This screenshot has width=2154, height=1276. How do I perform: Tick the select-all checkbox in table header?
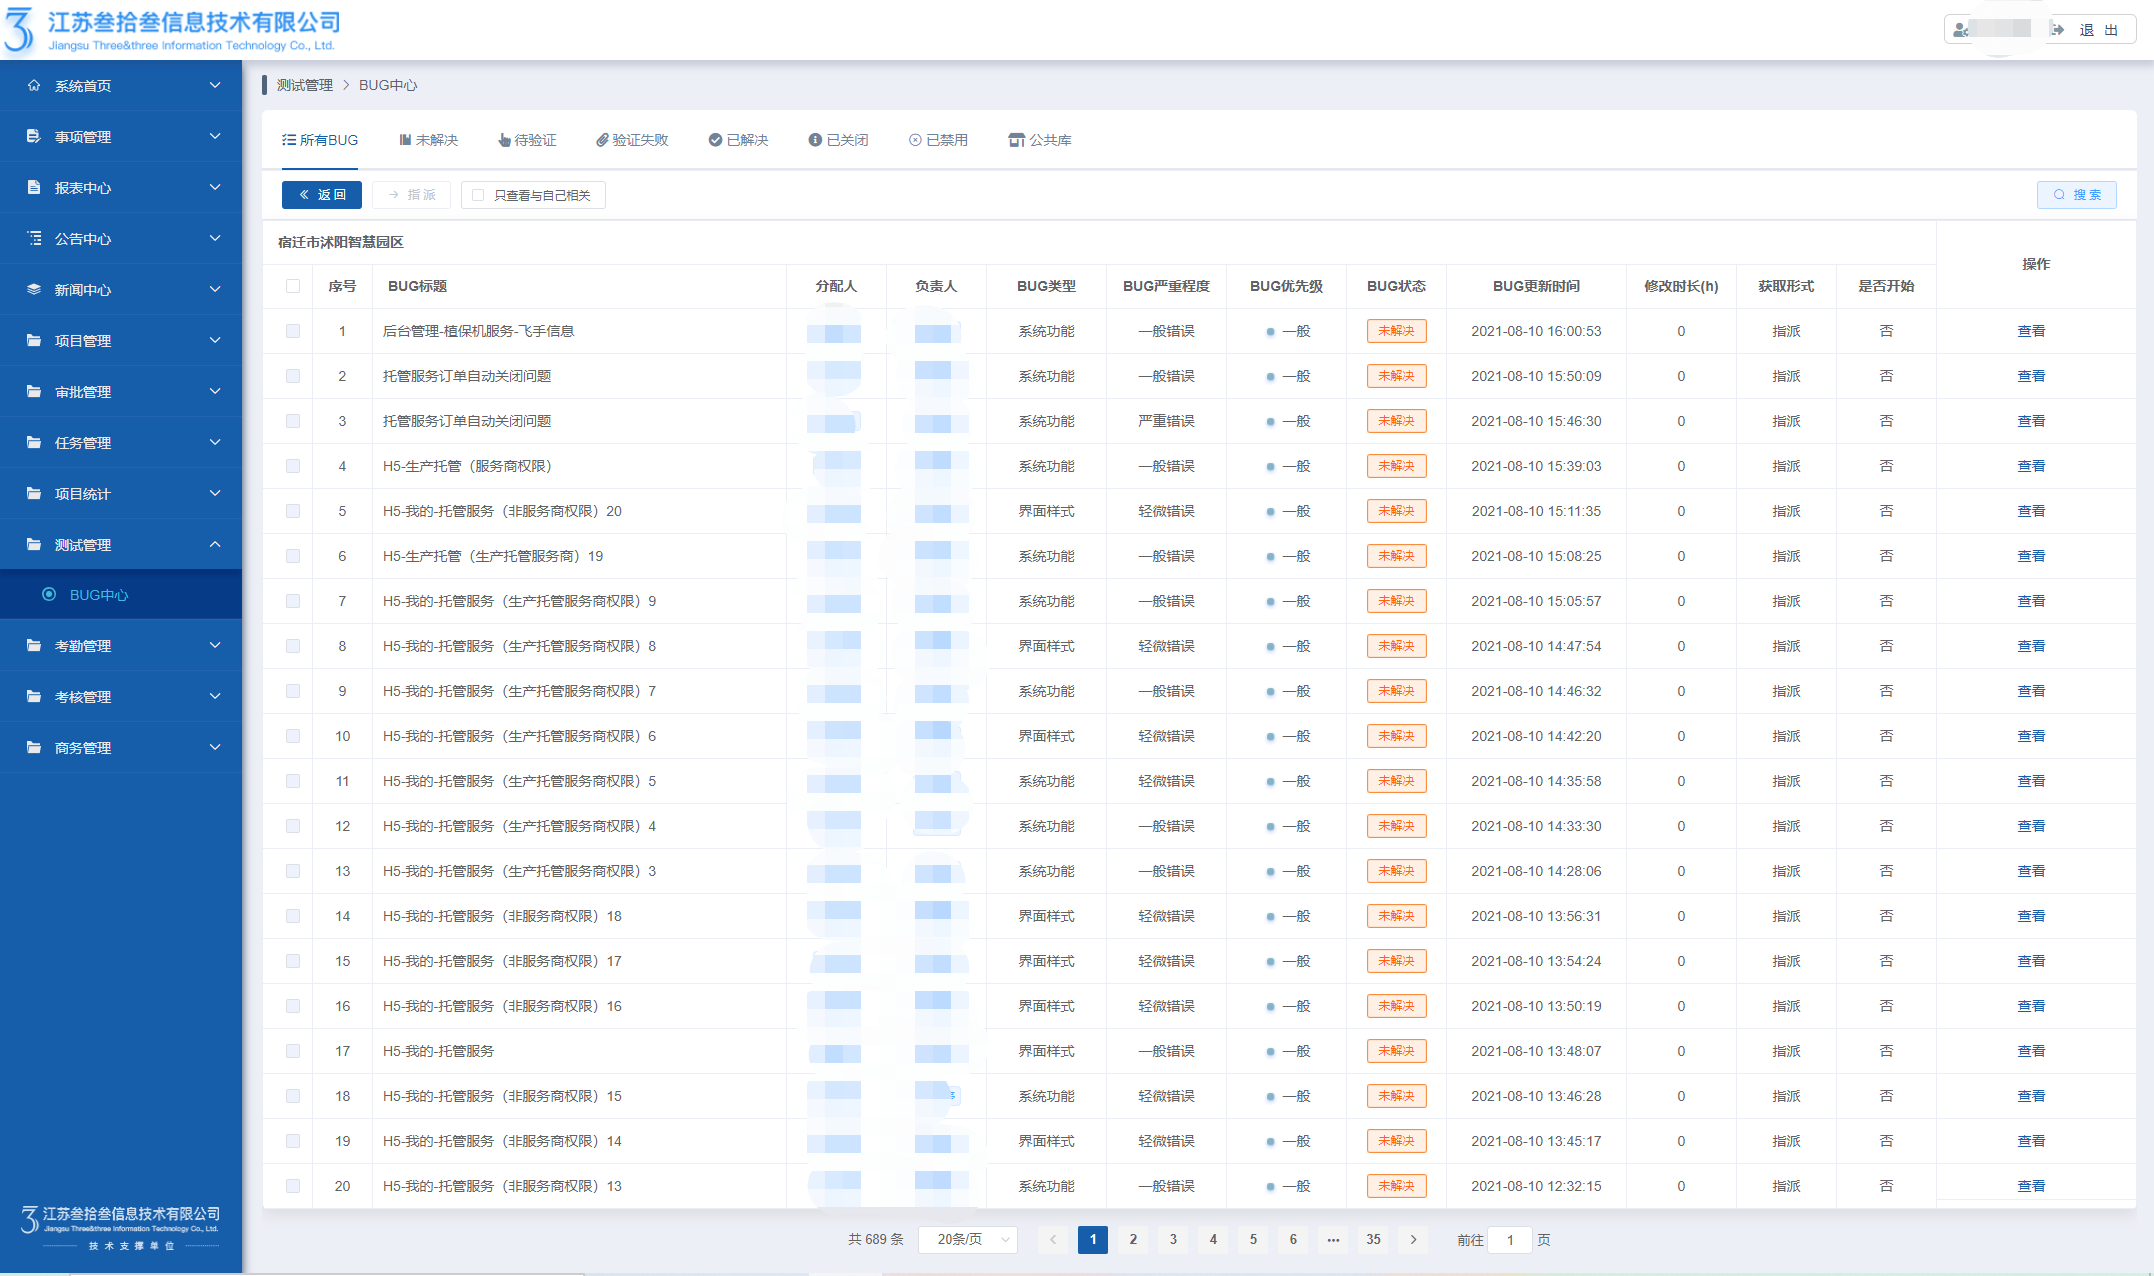coord(293,286)
